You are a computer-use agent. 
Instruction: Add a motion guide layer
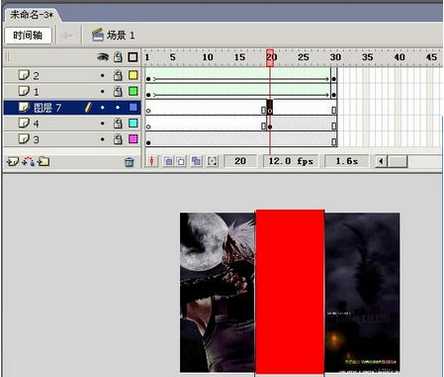28,162
